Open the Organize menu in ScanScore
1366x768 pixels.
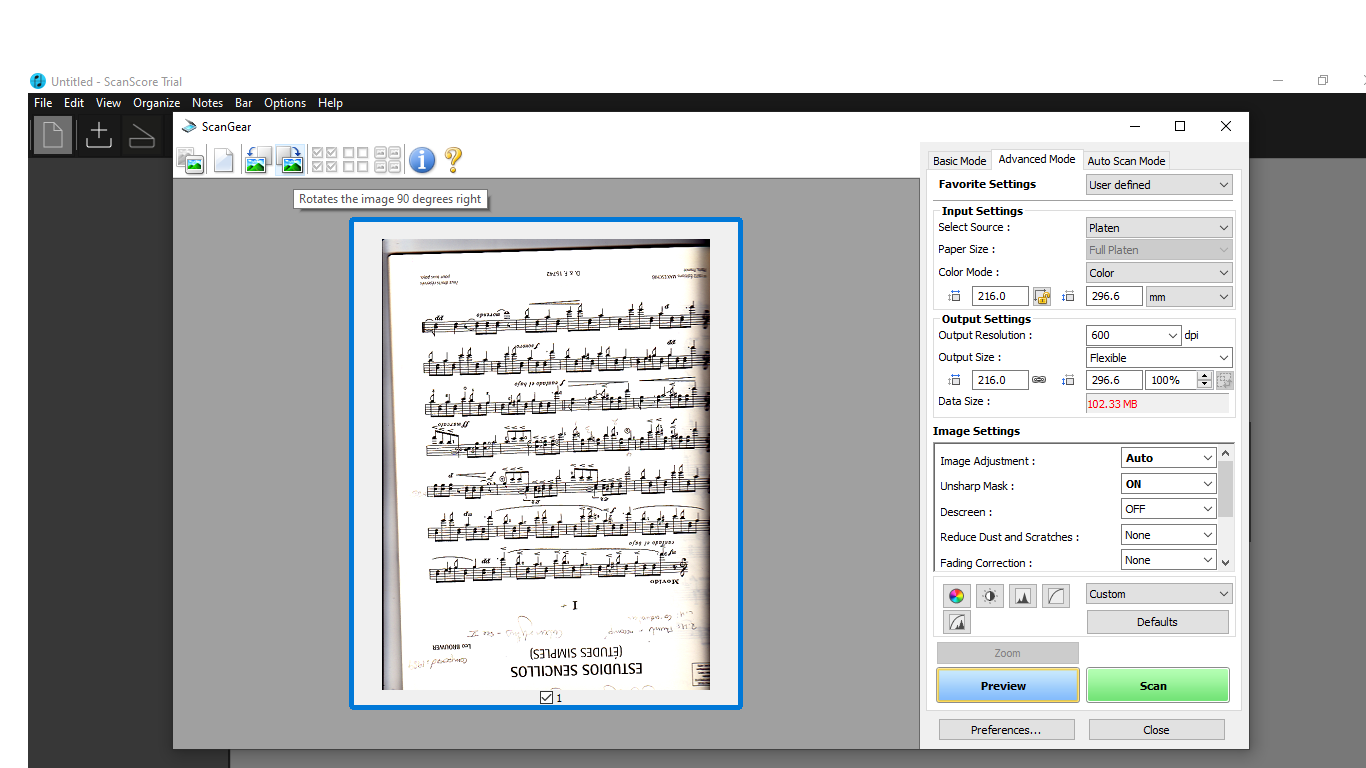[x=157, y=103]
